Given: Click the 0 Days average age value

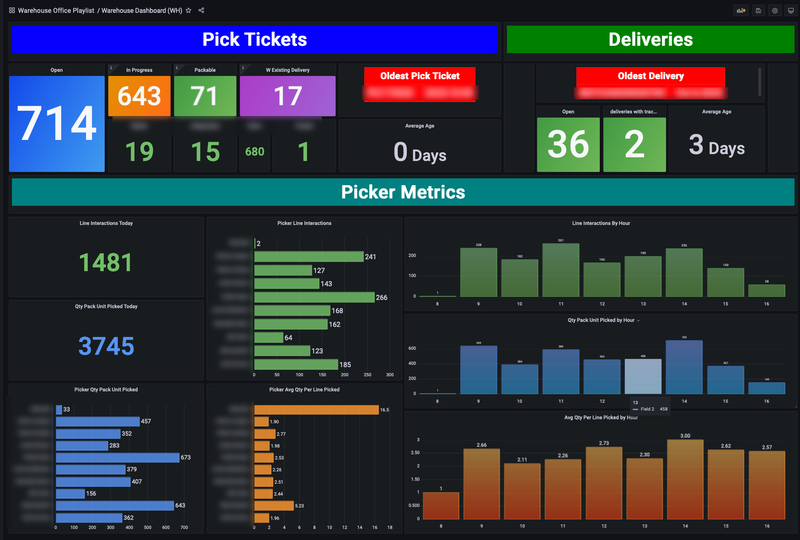Looking at the screenshot, I should (420, 152).
